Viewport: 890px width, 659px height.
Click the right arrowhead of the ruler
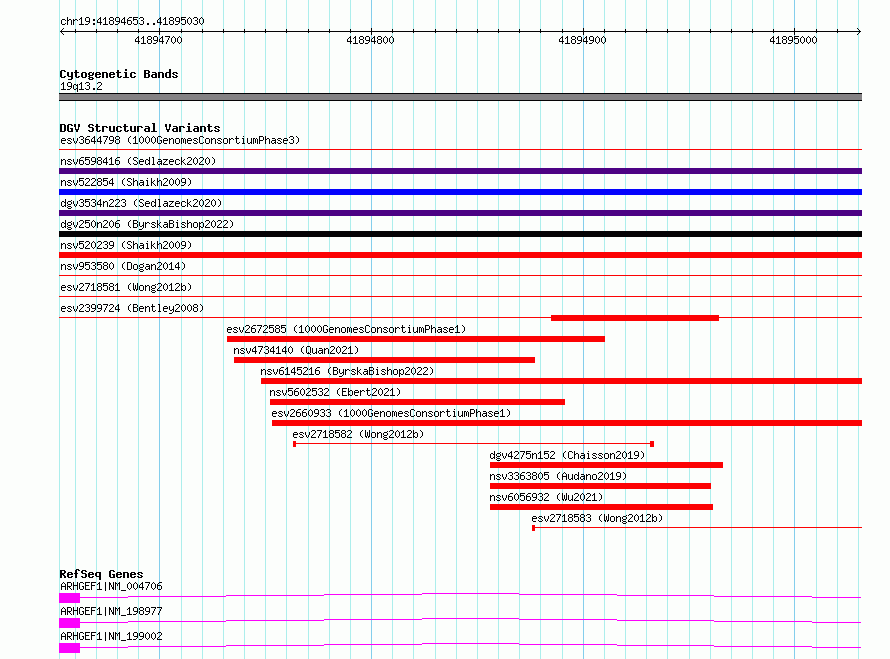[x=859, y=31]
